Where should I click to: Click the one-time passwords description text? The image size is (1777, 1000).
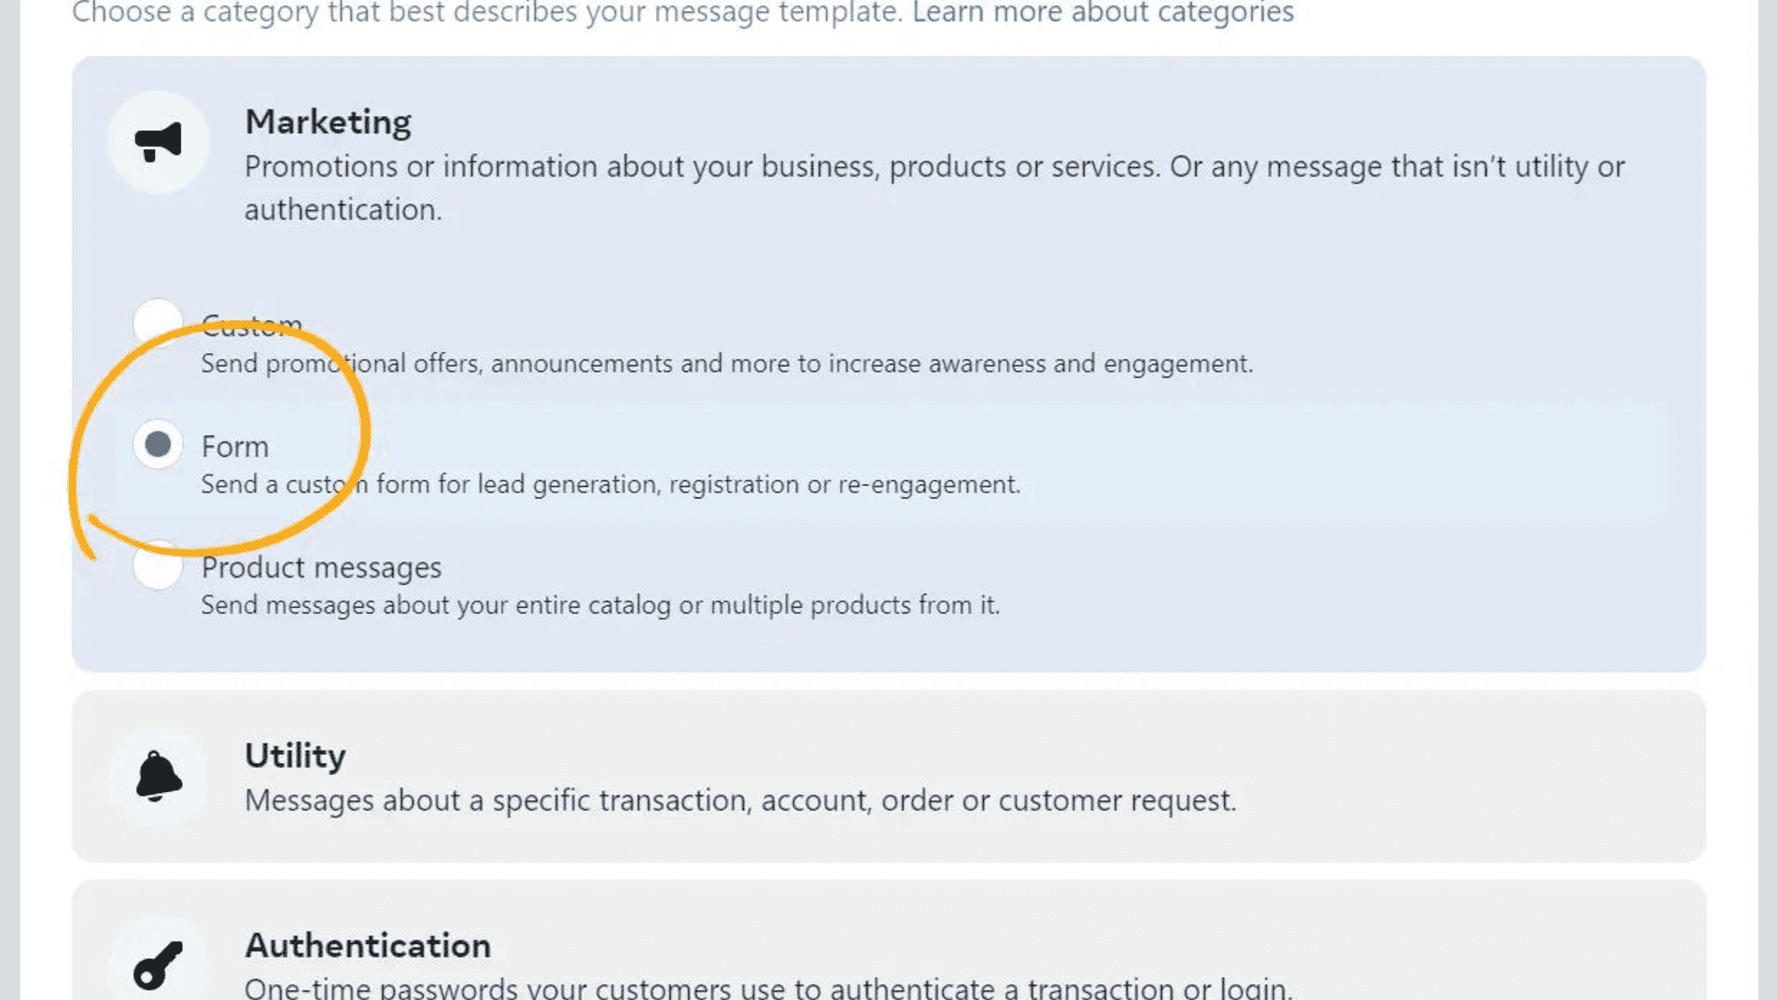click(769, 988)
